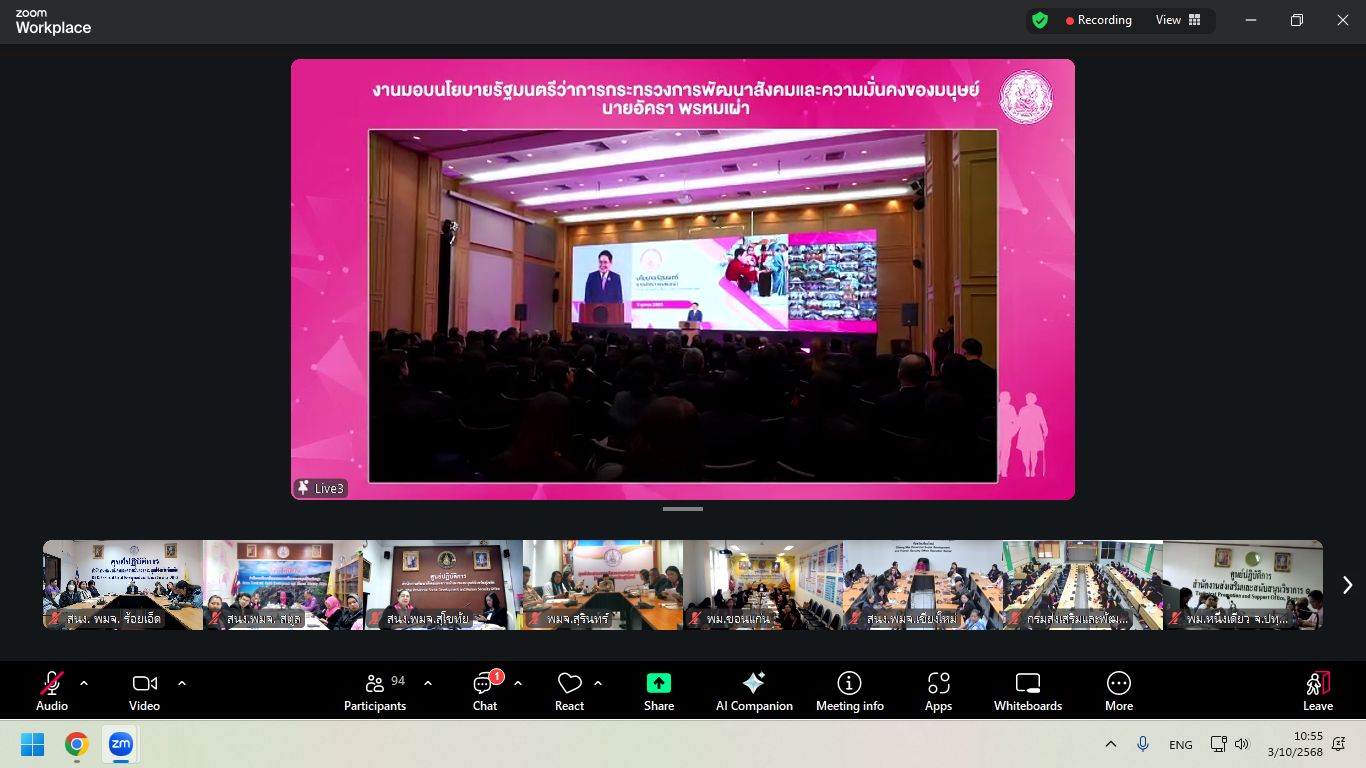Open the Participants list
This screenshot has width=1366, height=768.
coord(375,691)
